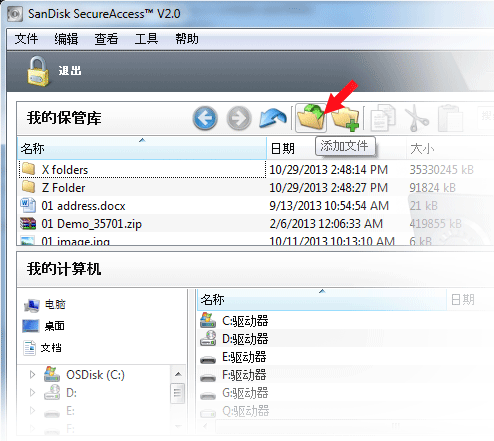The height and width of the screenshot is (441, 494).
Task: Open the 工具 menu
Action: coord(146,39)
